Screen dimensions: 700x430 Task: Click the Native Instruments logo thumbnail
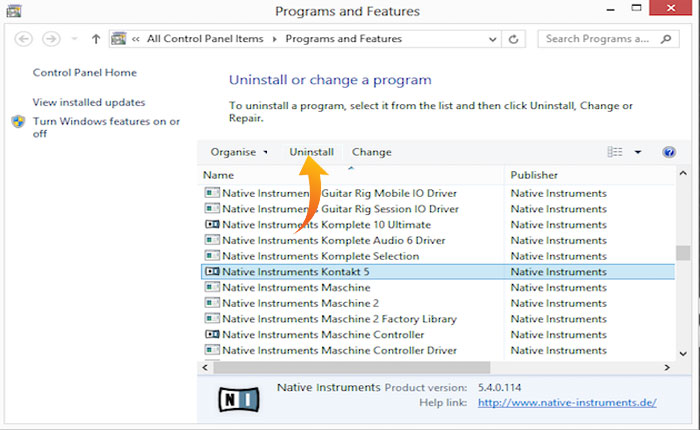click(238, 398)
